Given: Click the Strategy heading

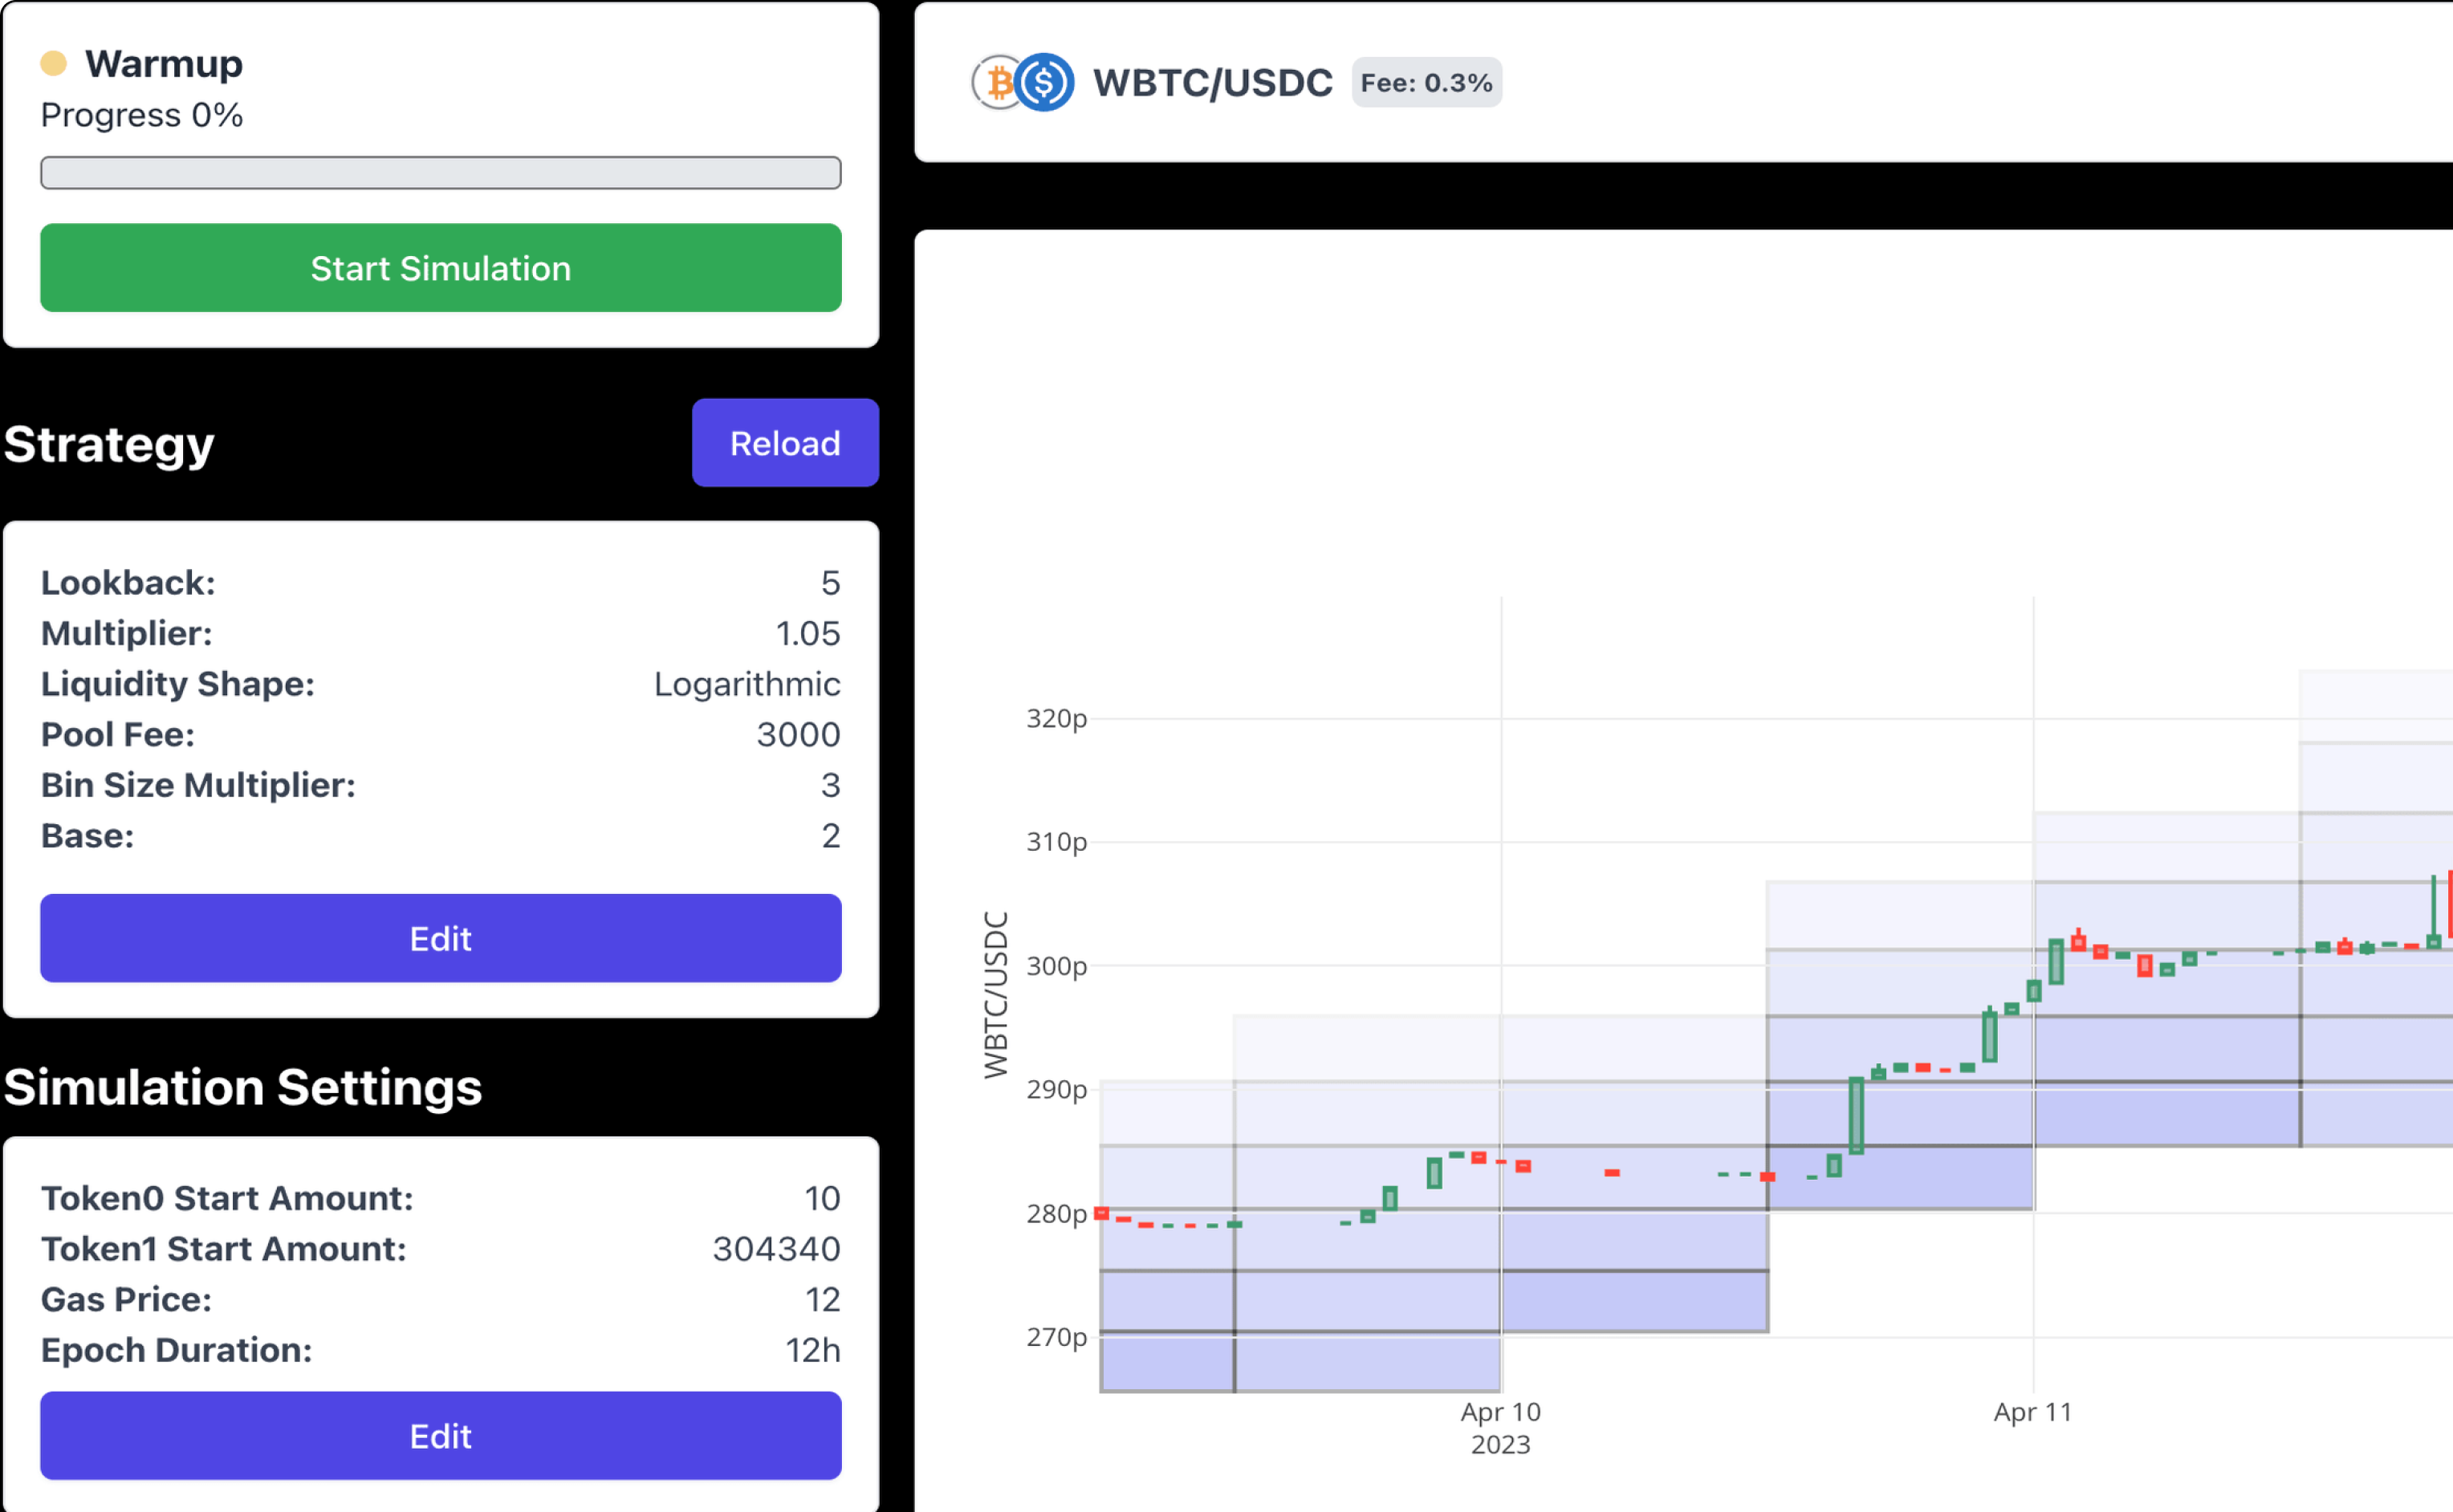Looking at the screenshot, I should coord(108,445).
